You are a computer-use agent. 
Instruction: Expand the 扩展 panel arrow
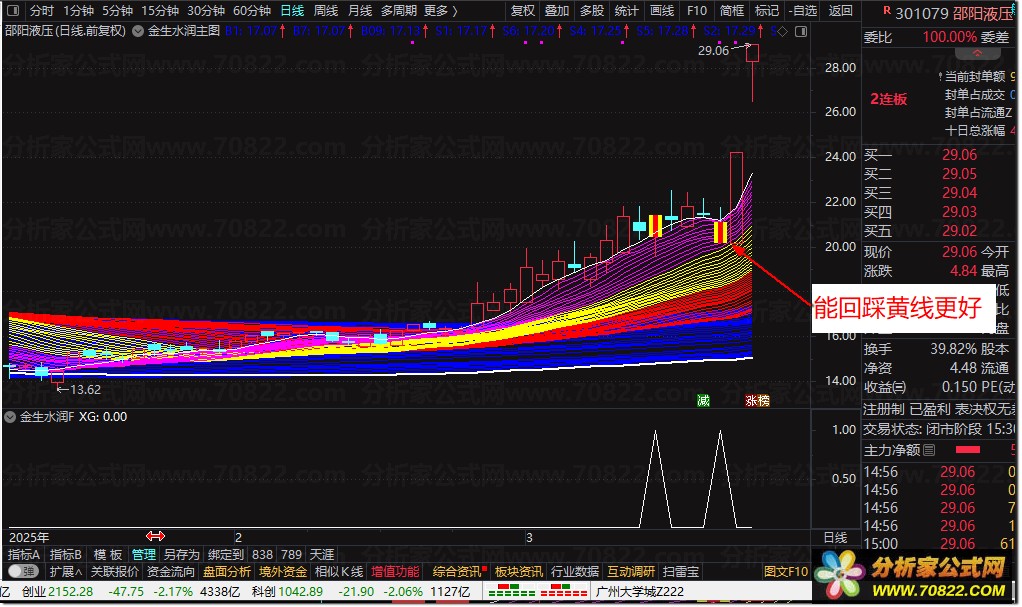tap(66, 571)
